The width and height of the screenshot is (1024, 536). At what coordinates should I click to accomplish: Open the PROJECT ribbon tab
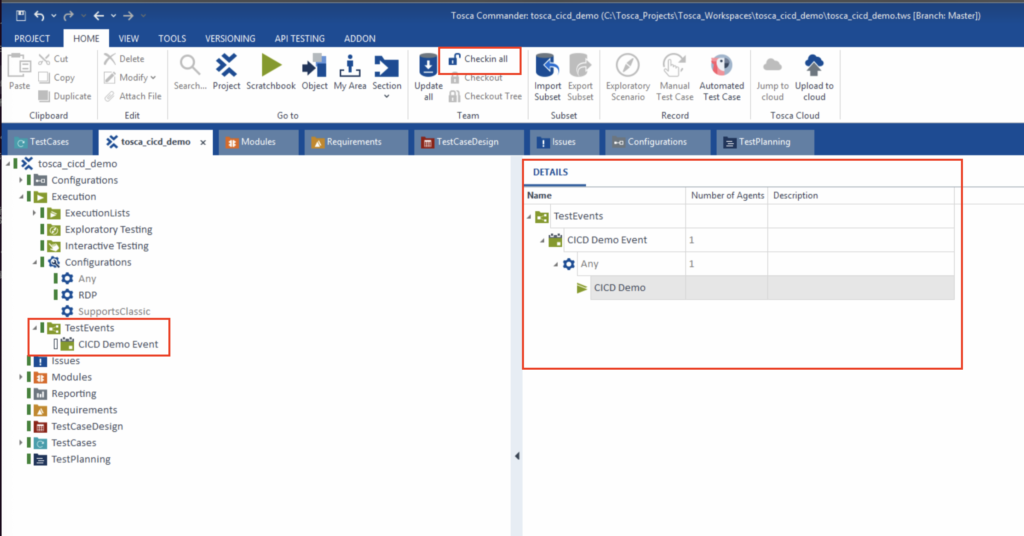coord(32,39)
